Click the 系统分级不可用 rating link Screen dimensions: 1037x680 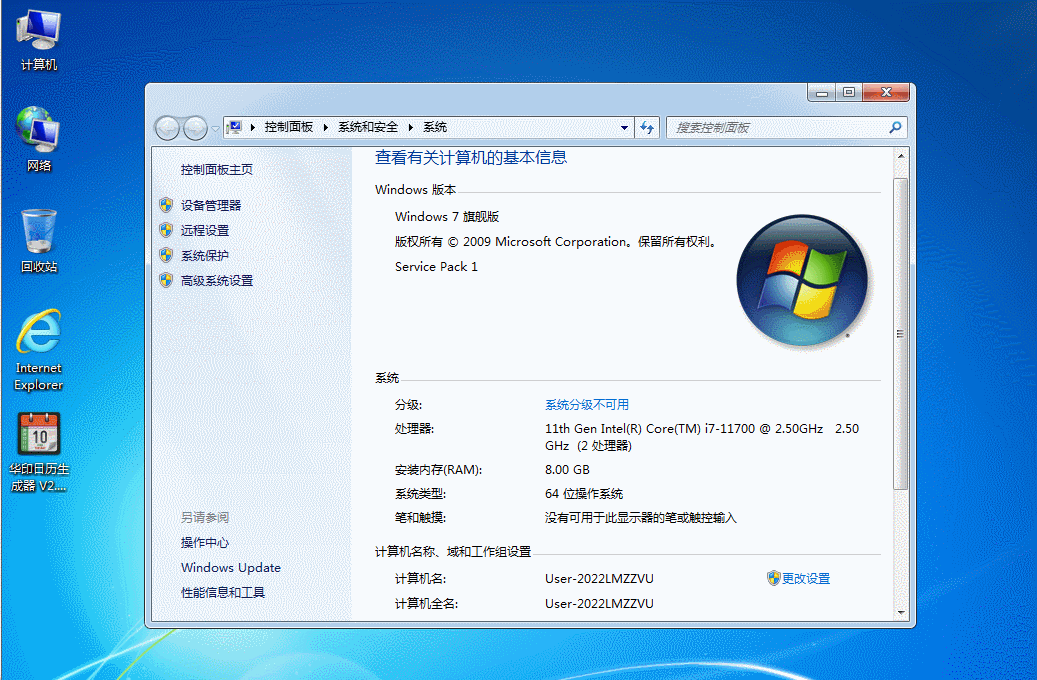[587, 405]
